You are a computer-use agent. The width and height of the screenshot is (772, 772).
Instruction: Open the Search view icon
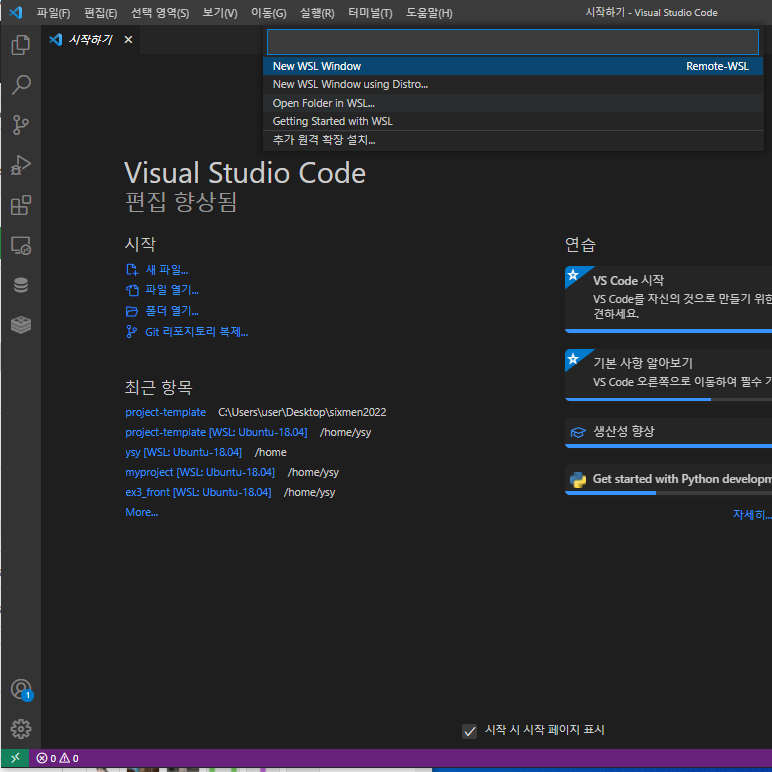pos(21,85)
